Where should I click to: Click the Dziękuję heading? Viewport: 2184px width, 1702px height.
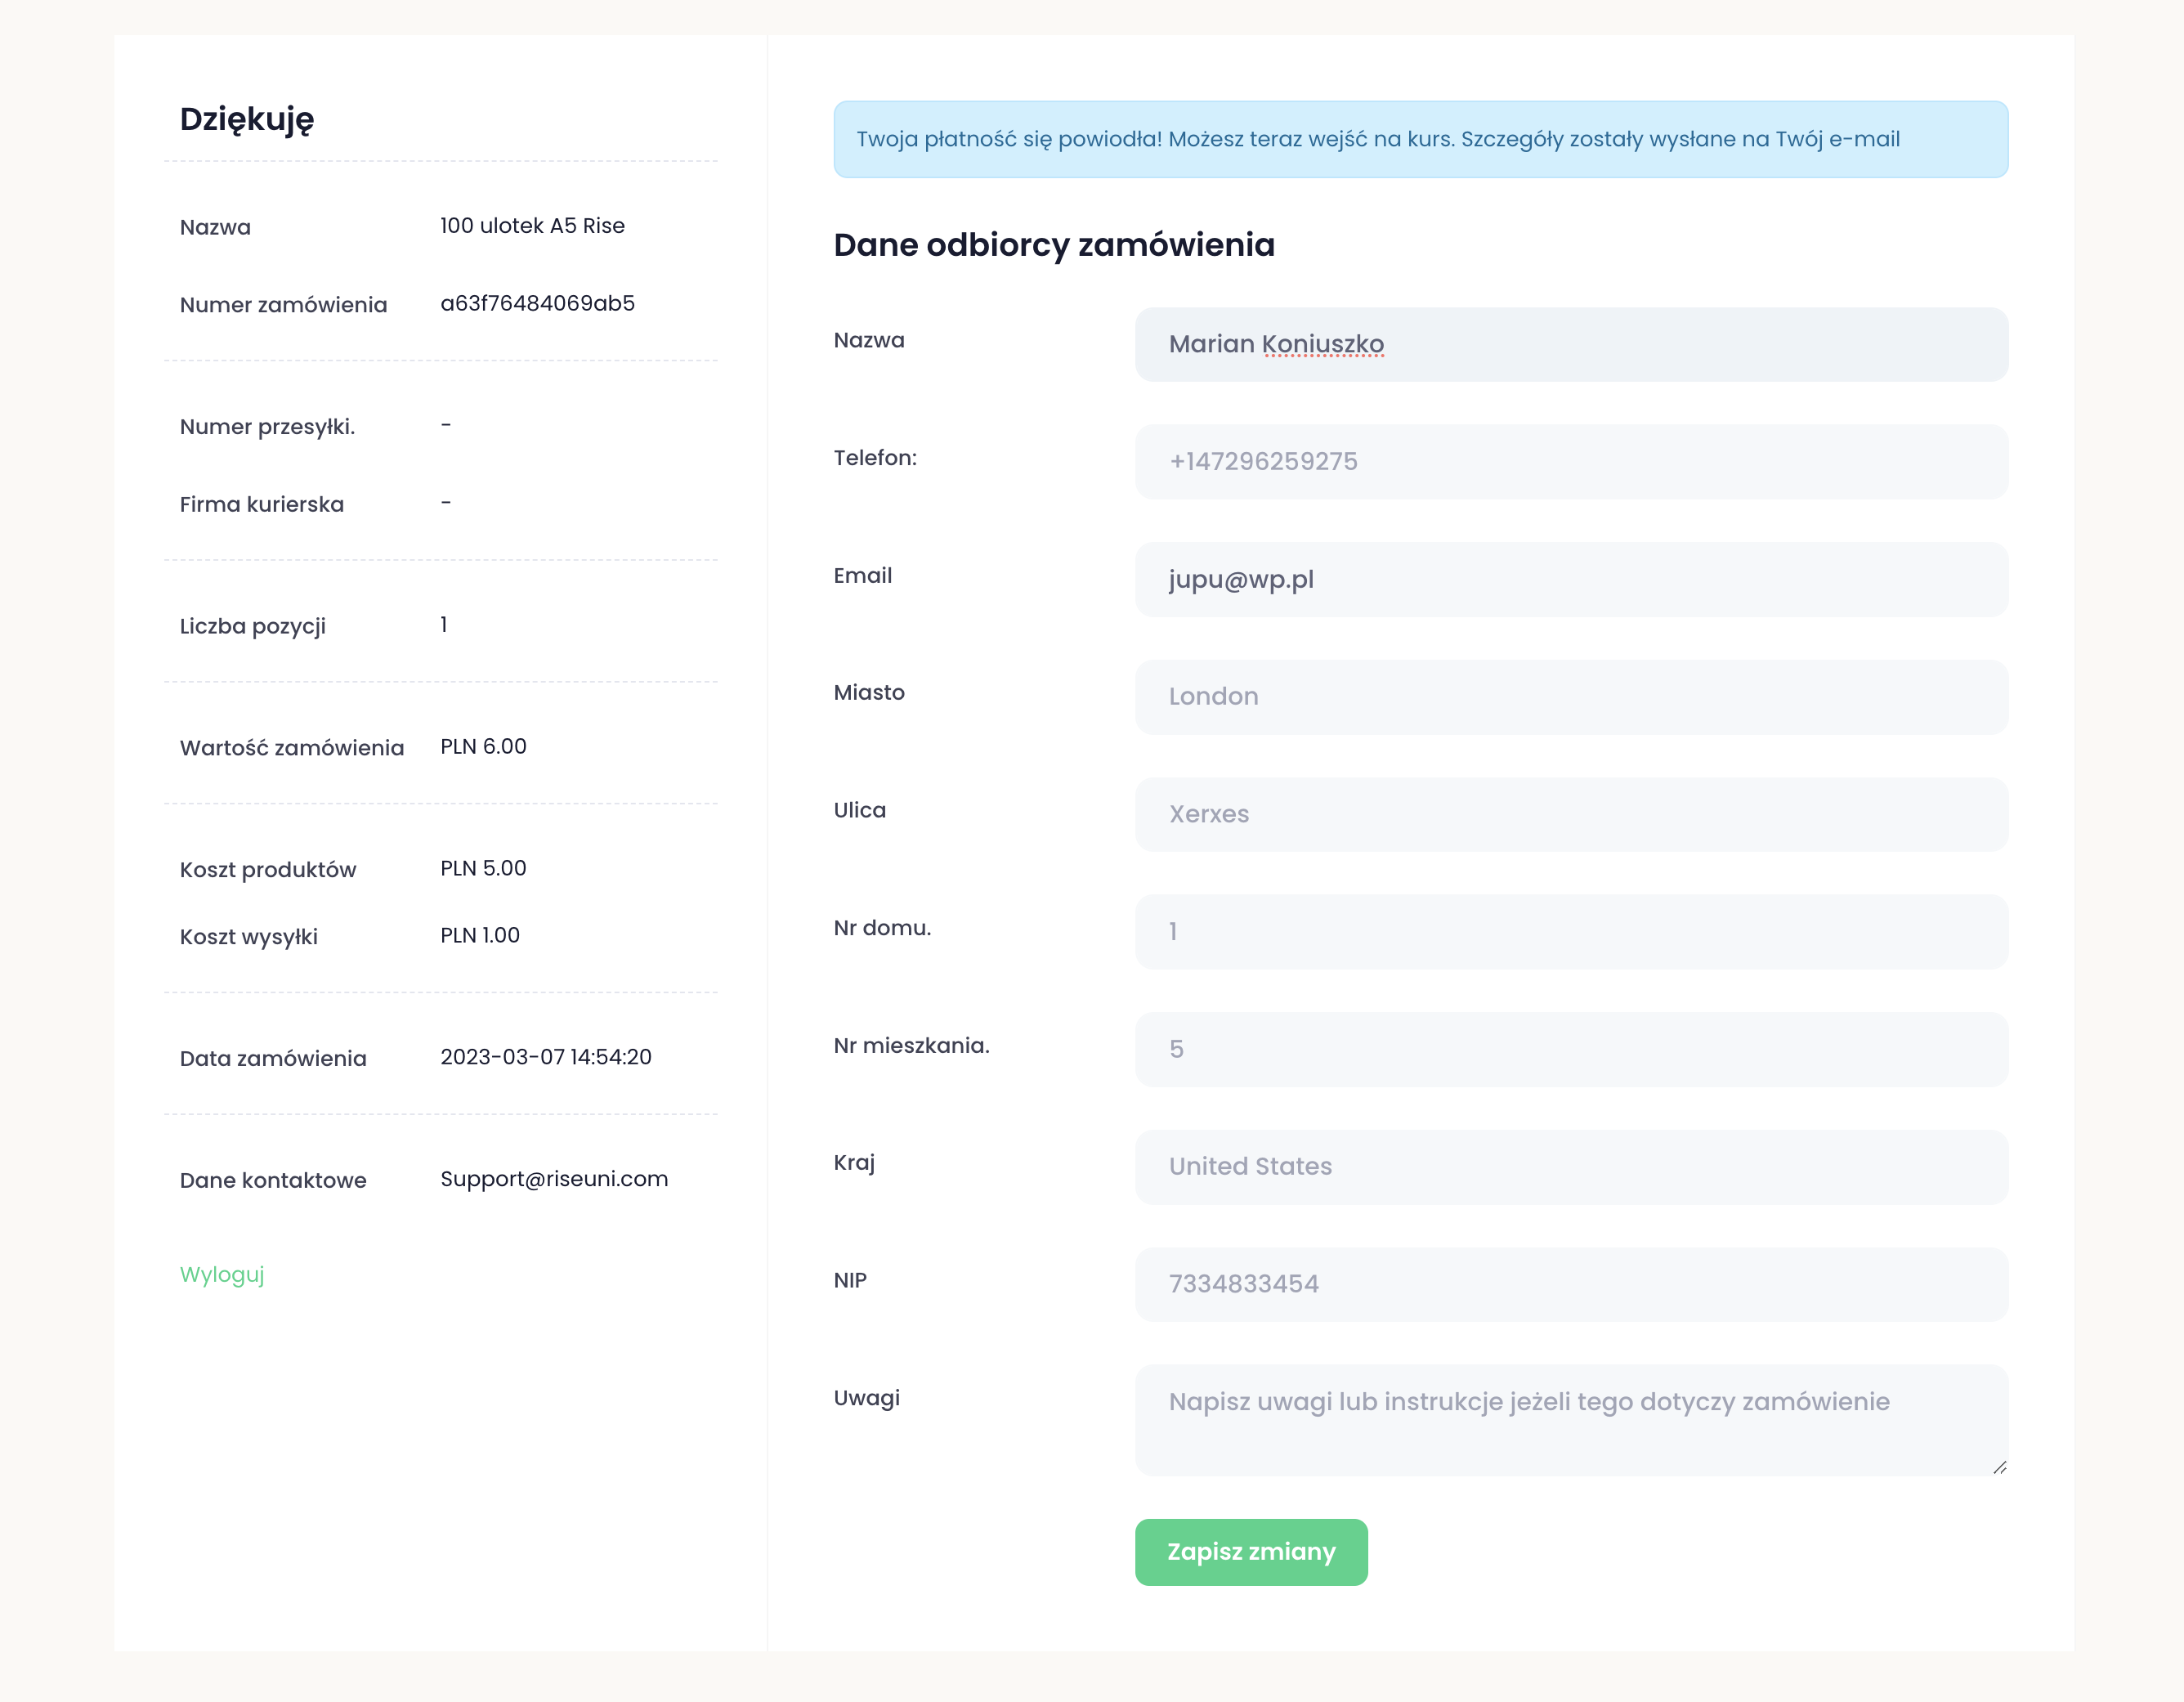click(247, 119)
